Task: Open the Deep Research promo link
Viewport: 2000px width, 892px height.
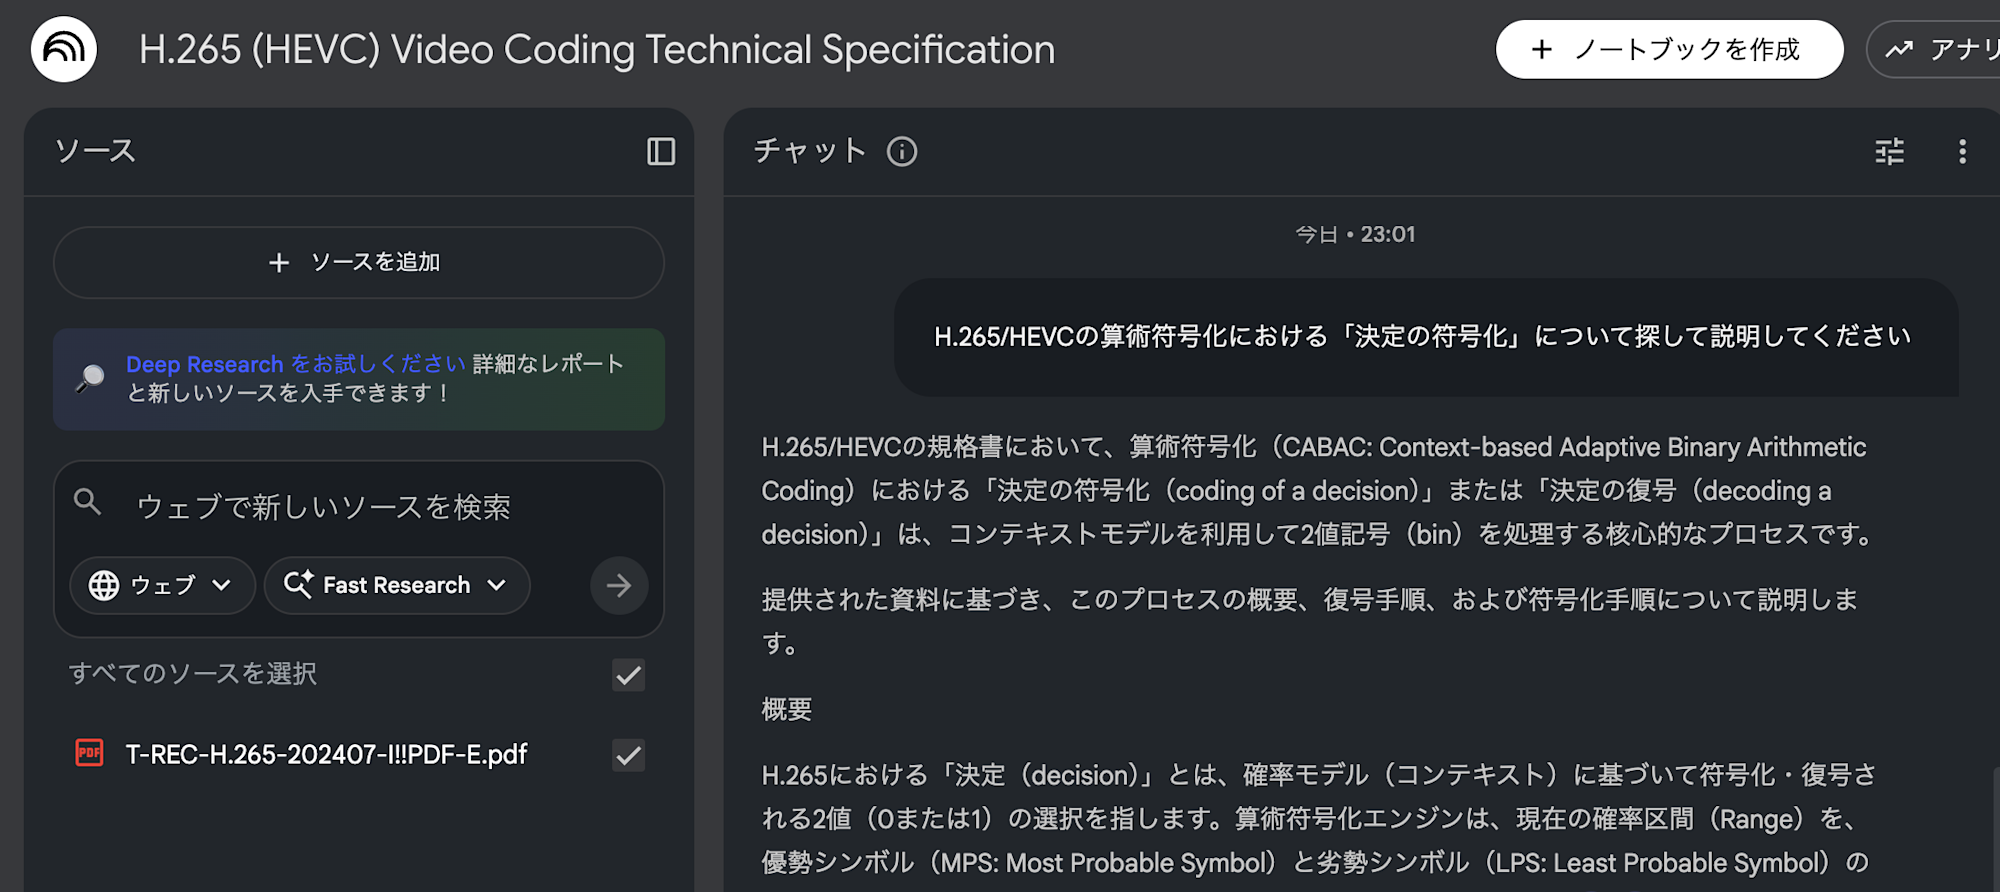Action: [x=295, y=364]
